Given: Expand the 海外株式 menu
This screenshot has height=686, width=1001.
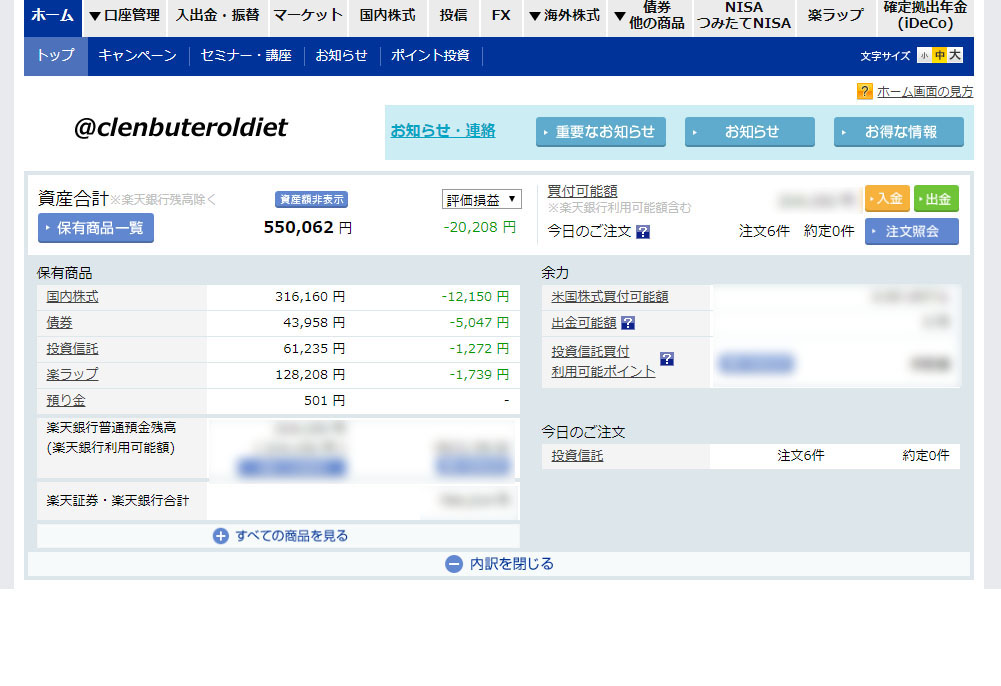Looking at the screenshot, I should 564,16.
